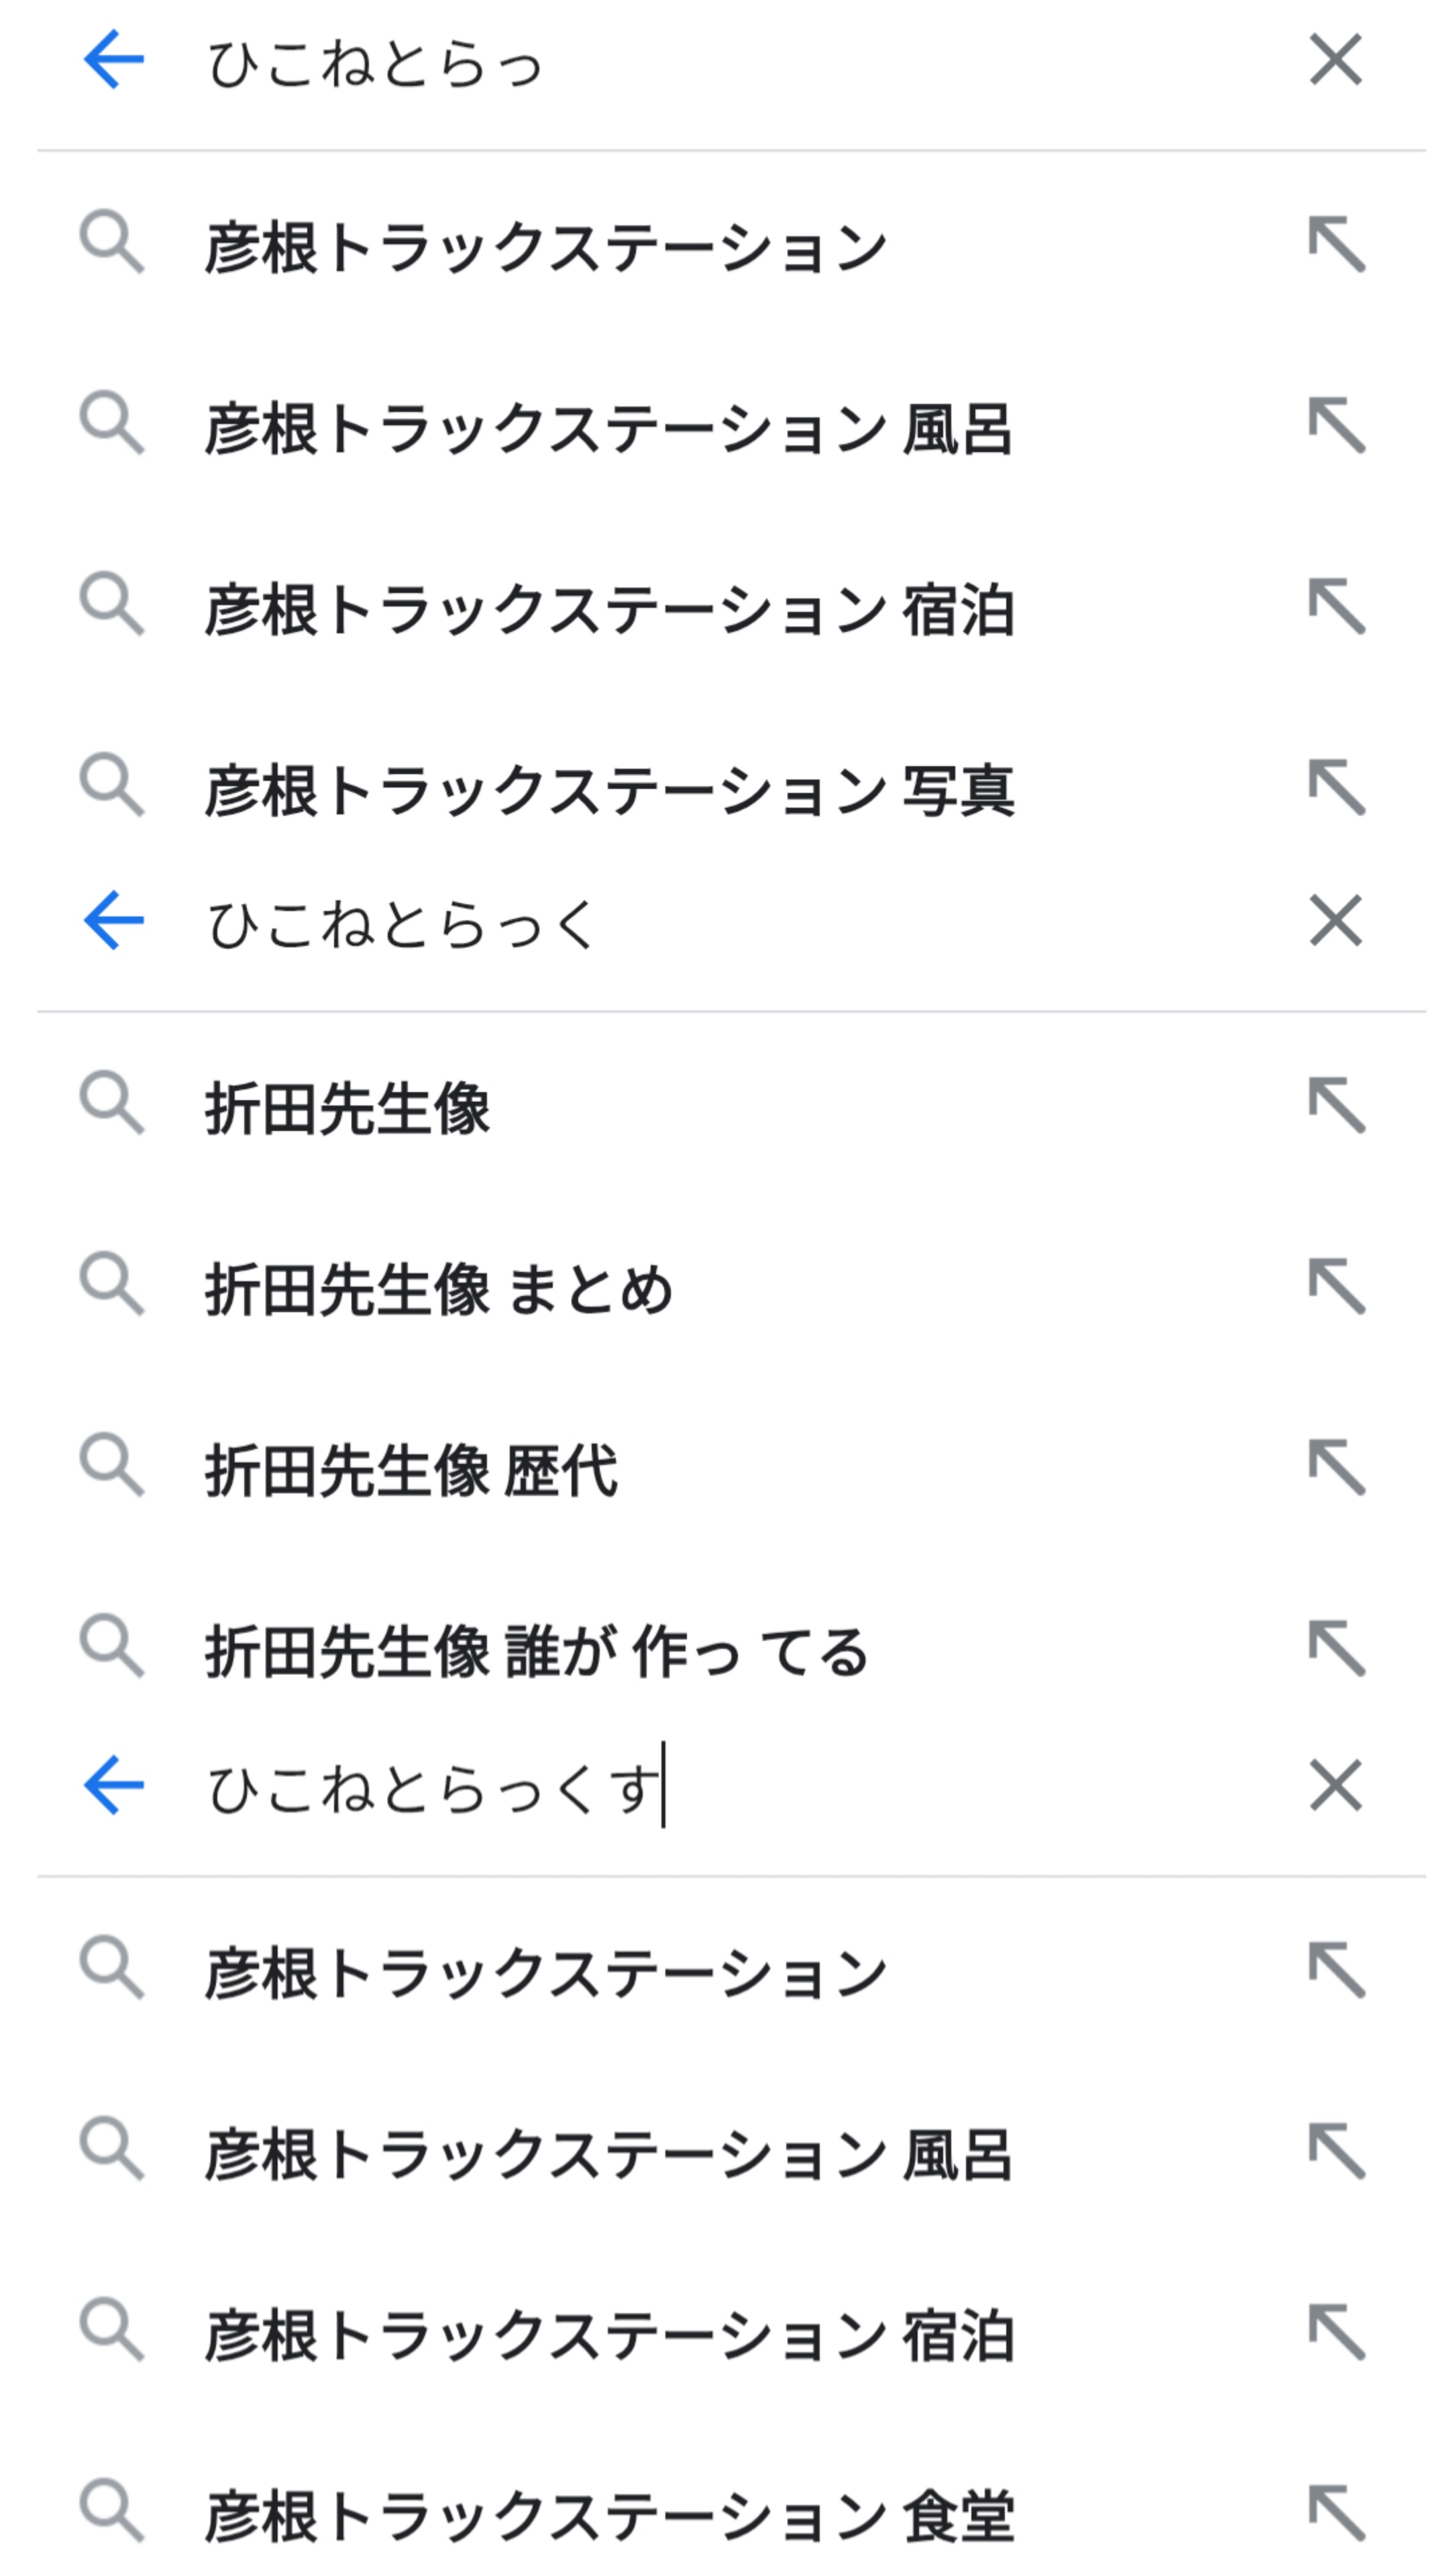Focus the search field containing 'ひこねとらっくす'
This screenshot has width=1449, height=2576.
point(700,1787)
